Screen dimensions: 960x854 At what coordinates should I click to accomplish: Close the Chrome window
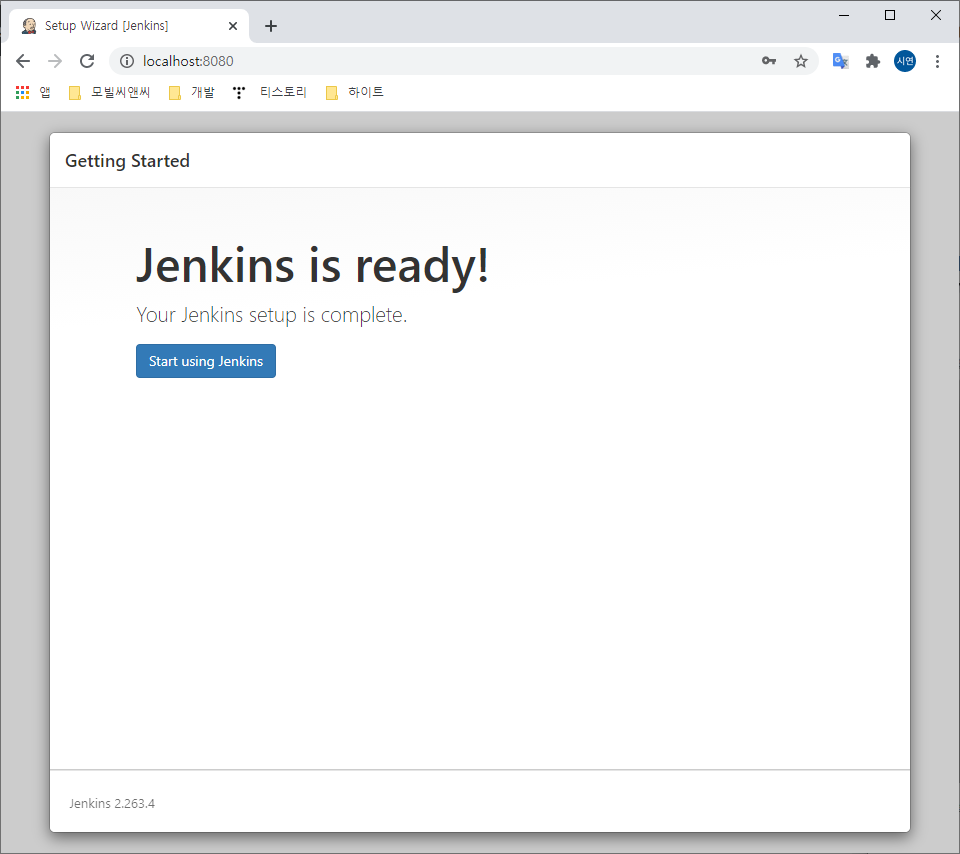tap(936, 15)
